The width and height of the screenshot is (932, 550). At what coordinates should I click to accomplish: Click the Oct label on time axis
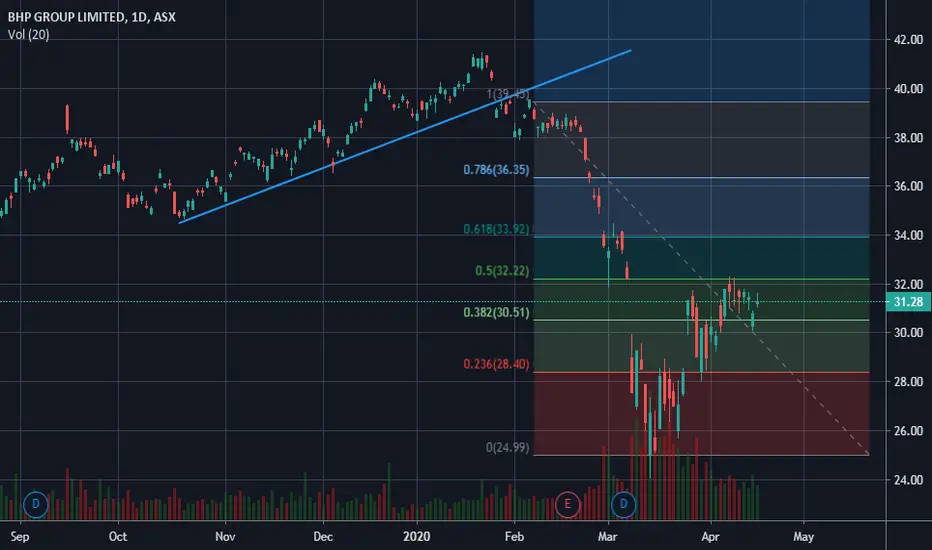[118, 536]
